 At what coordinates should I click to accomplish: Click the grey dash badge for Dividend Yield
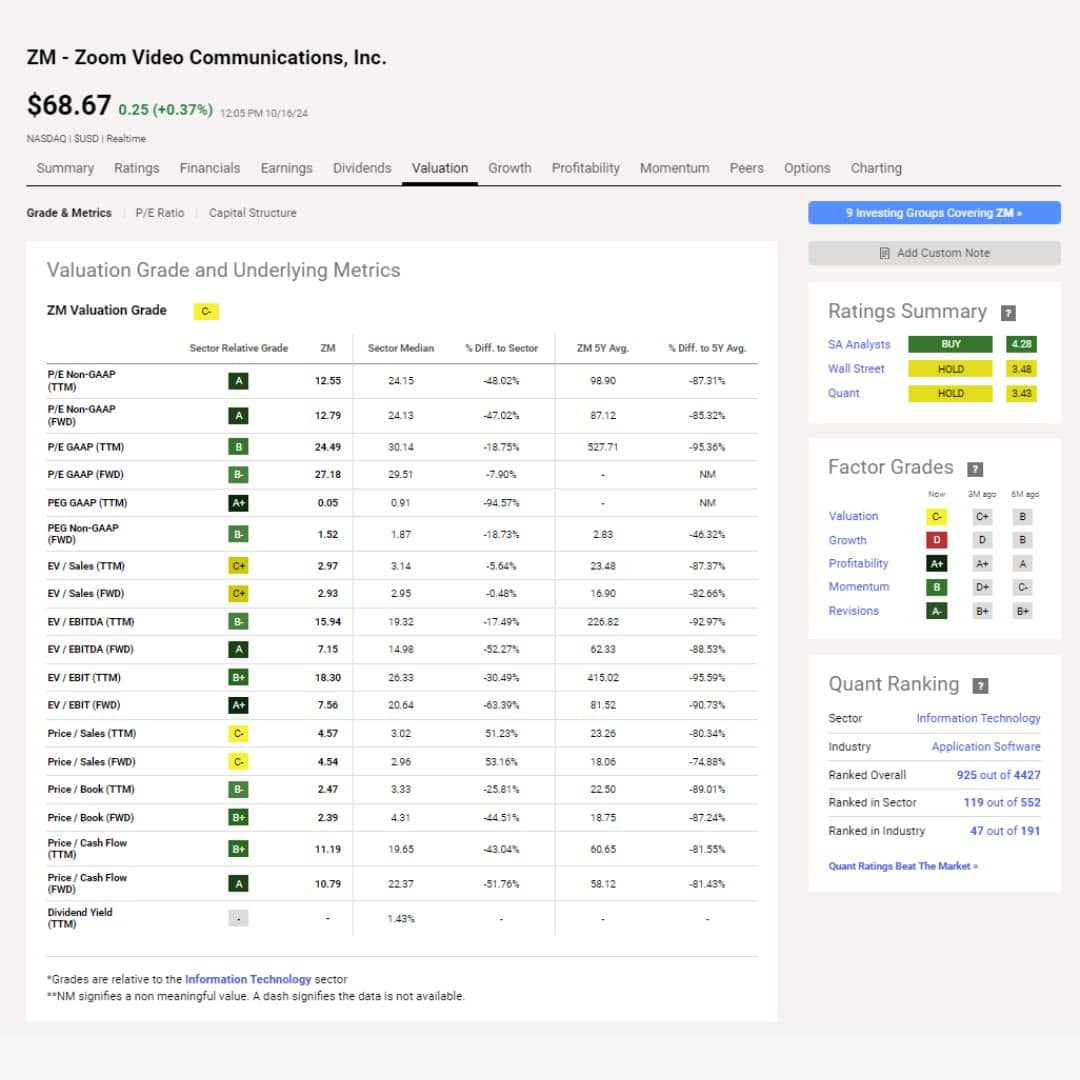238,918
